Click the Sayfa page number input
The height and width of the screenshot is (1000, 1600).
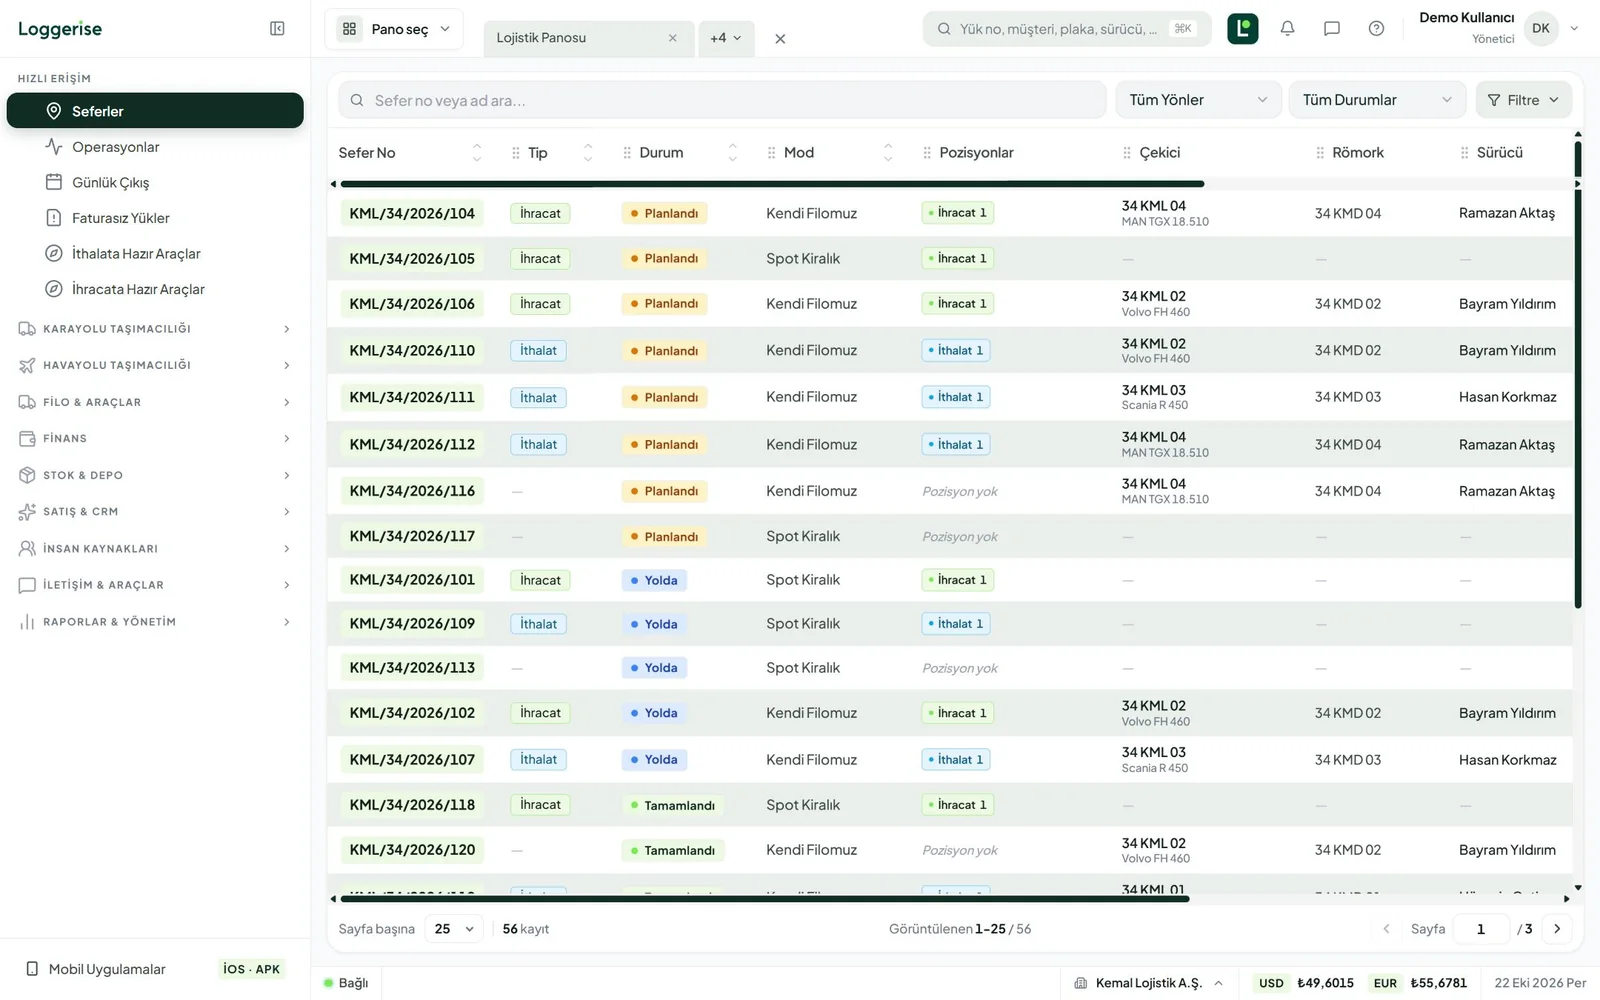[1480, 929]
